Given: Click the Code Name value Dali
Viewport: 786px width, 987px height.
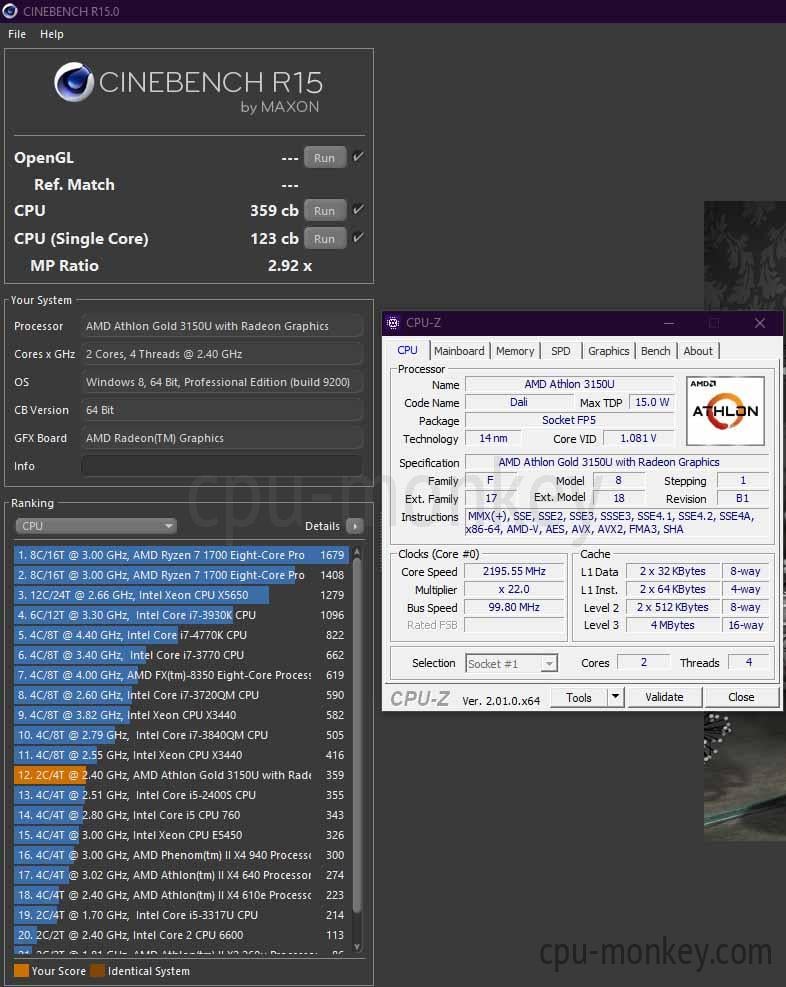Looking at the screenshot, I should click(x=519, y=402).
